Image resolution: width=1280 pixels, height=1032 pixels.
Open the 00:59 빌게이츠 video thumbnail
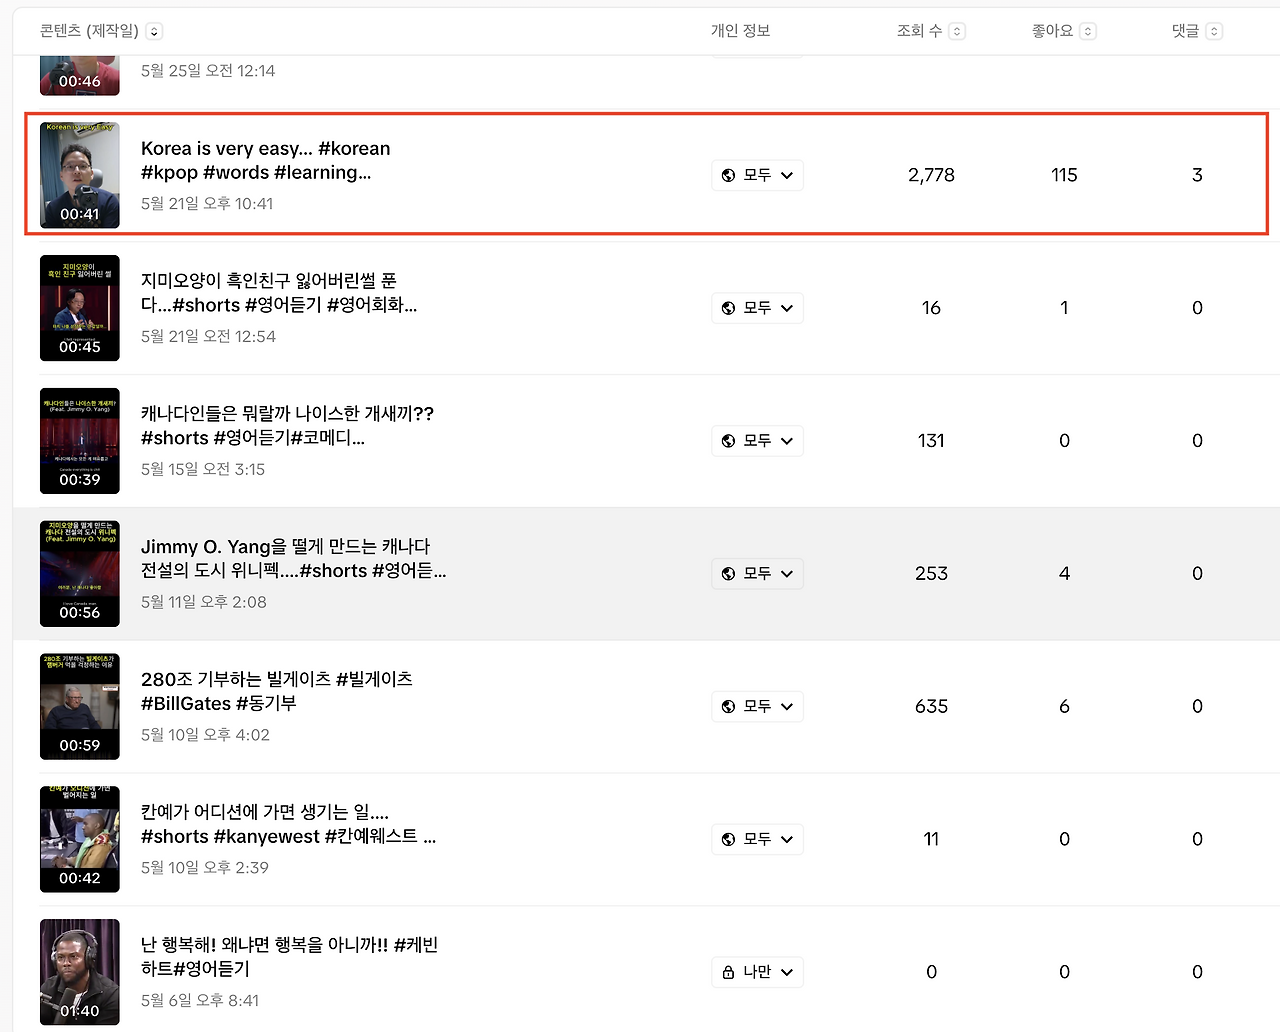80,706
